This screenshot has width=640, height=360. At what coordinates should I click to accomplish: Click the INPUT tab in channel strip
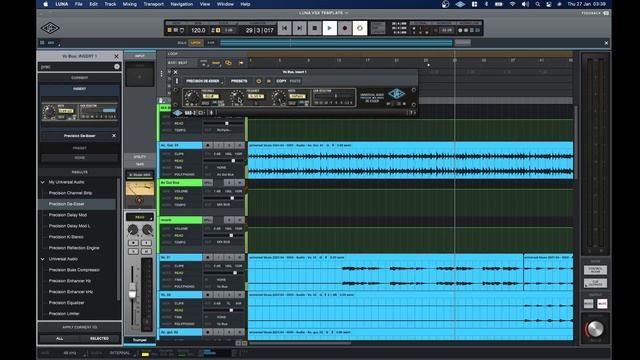coord(140,56)
